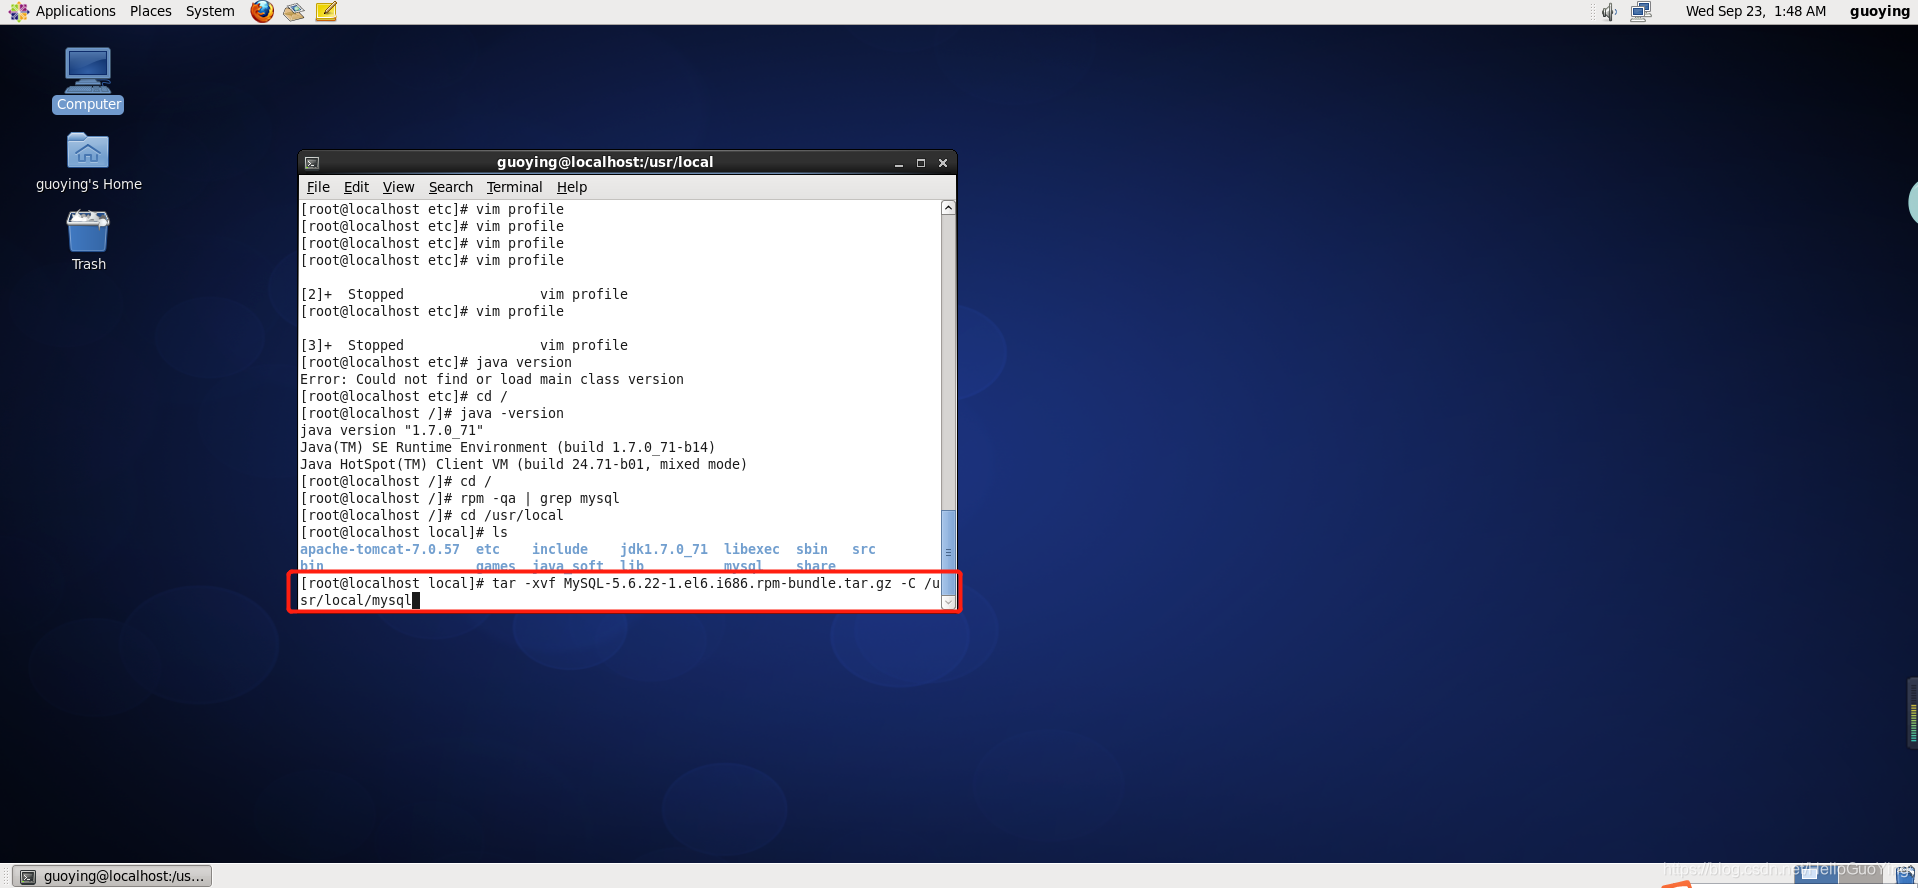Click the 'rpm -qa | grep mysql' command
The image size is (1918, 888).
point(540,498)
